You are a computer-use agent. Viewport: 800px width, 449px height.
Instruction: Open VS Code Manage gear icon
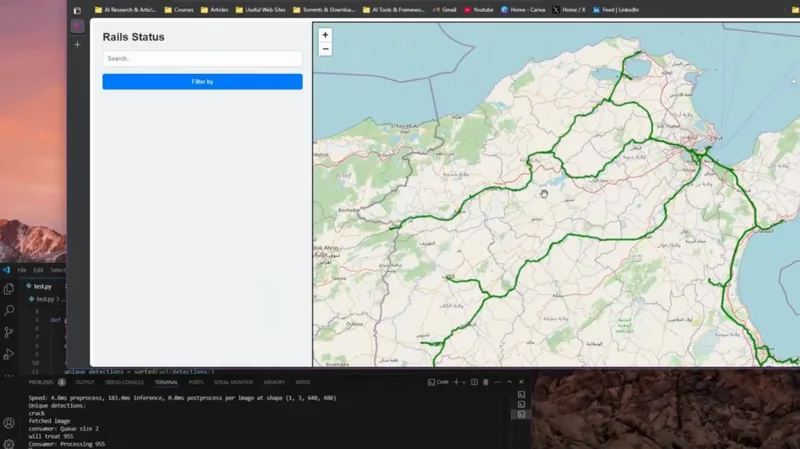9,444
